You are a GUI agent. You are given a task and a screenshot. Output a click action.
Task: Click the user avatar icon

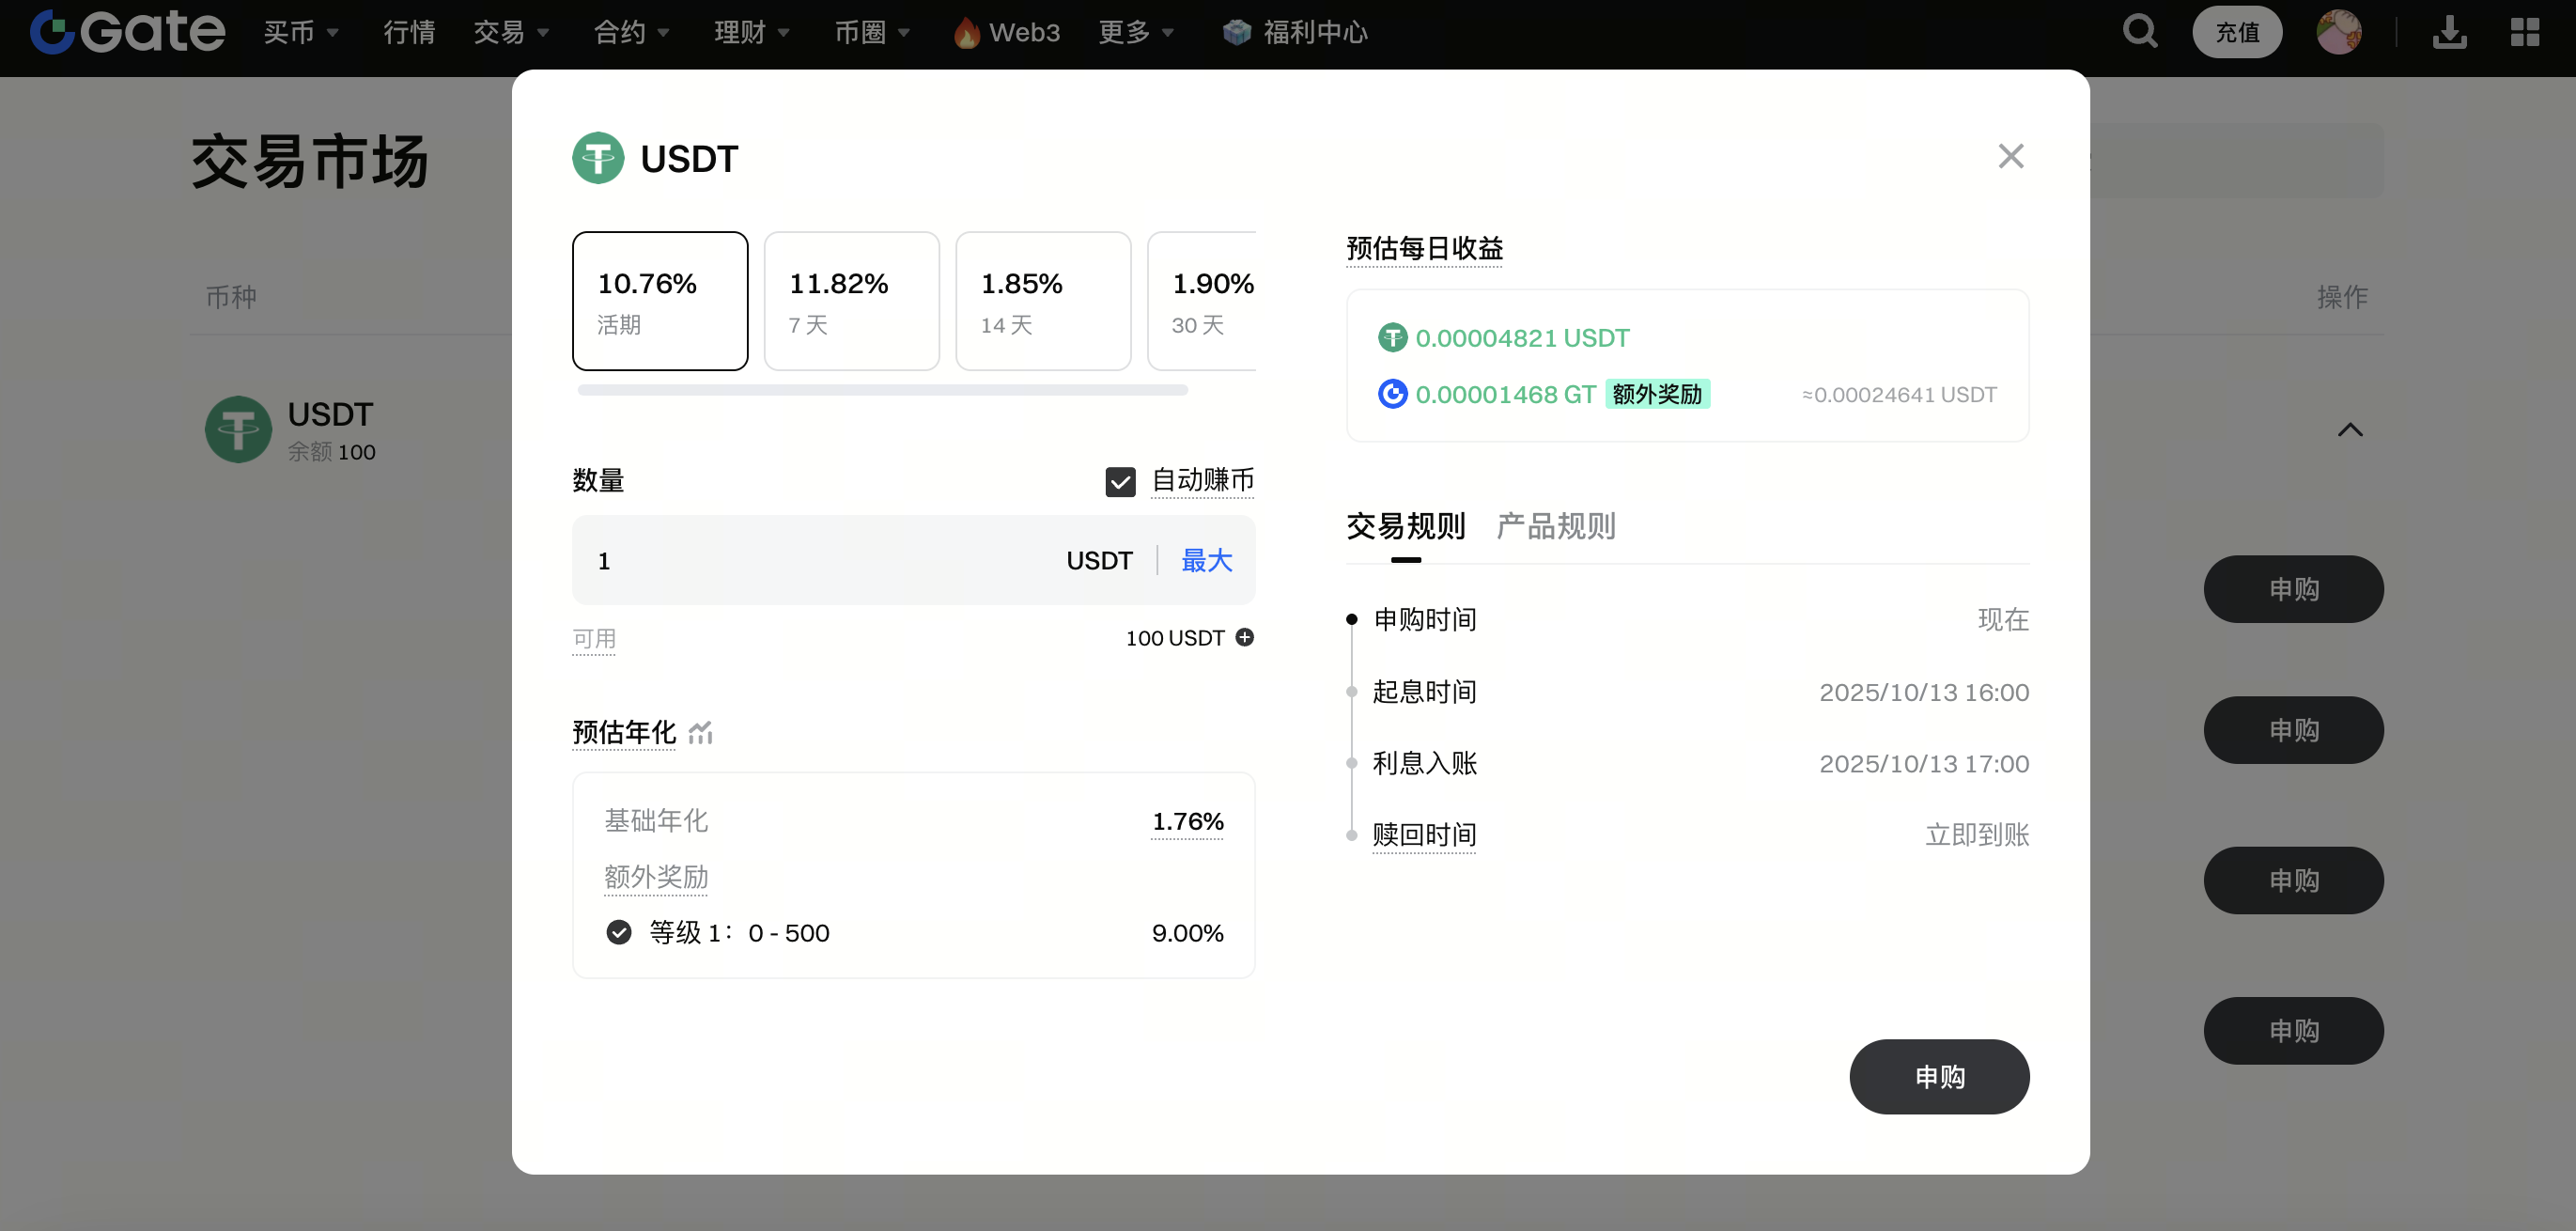click(2338, 32)
